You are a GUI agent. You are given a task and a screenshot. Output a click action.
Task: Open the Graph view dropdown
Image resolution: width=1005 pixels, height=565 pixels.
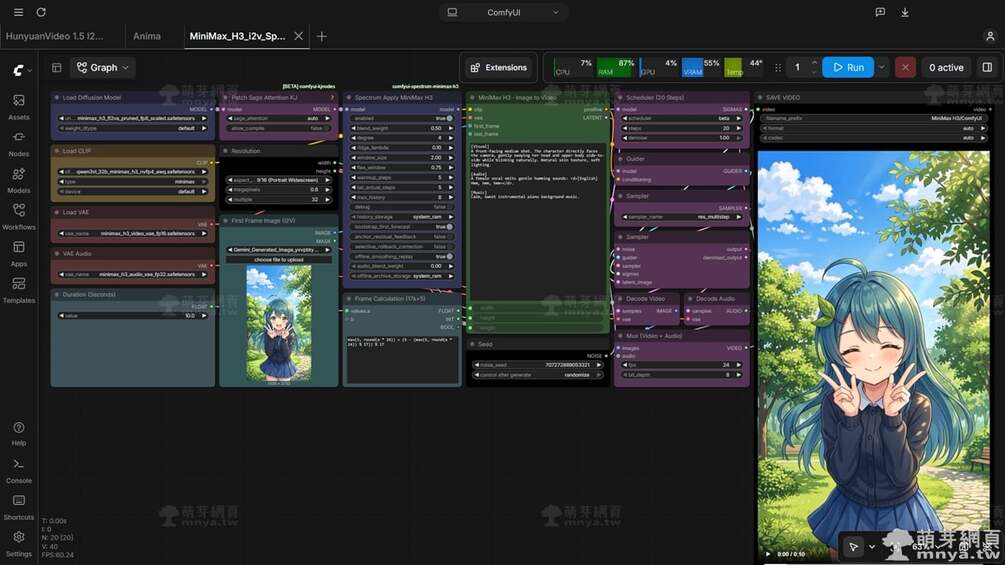tap(103, 67)
